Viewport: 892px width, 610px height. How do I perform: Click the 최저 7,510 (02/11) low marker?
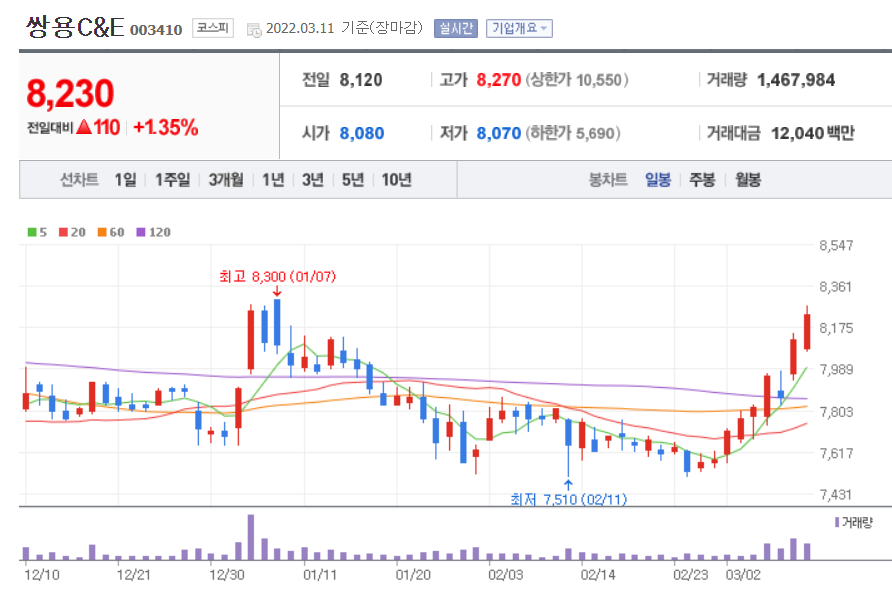coord(568,499)
